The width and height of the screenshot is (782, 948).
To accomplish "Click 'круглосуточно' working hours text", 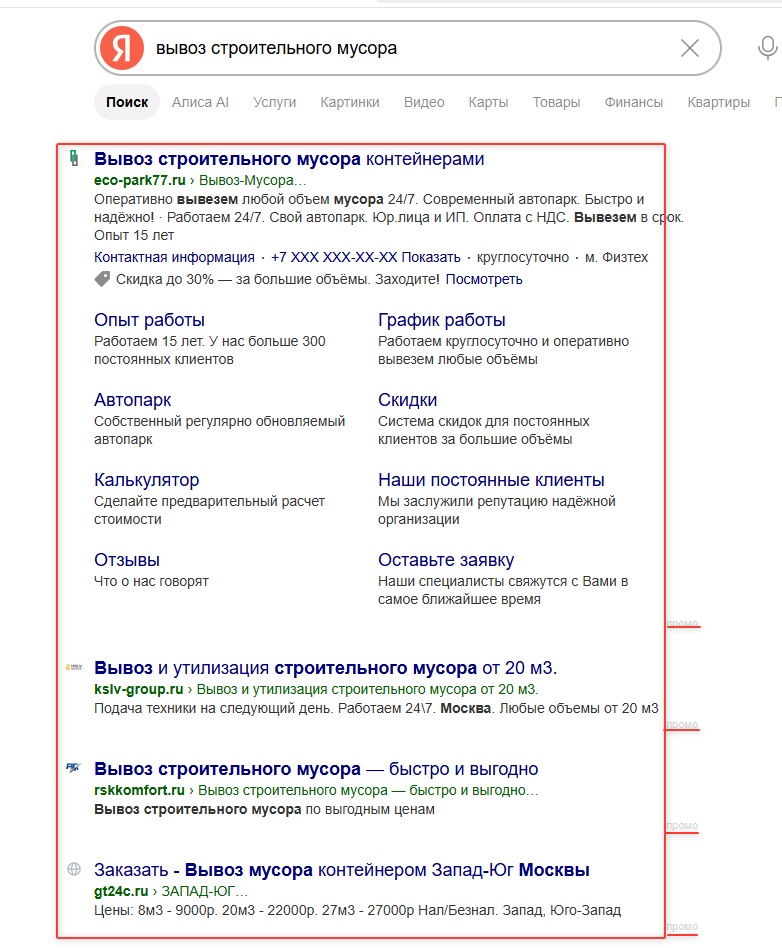I will pyautogui.click(x=523, y=257).
